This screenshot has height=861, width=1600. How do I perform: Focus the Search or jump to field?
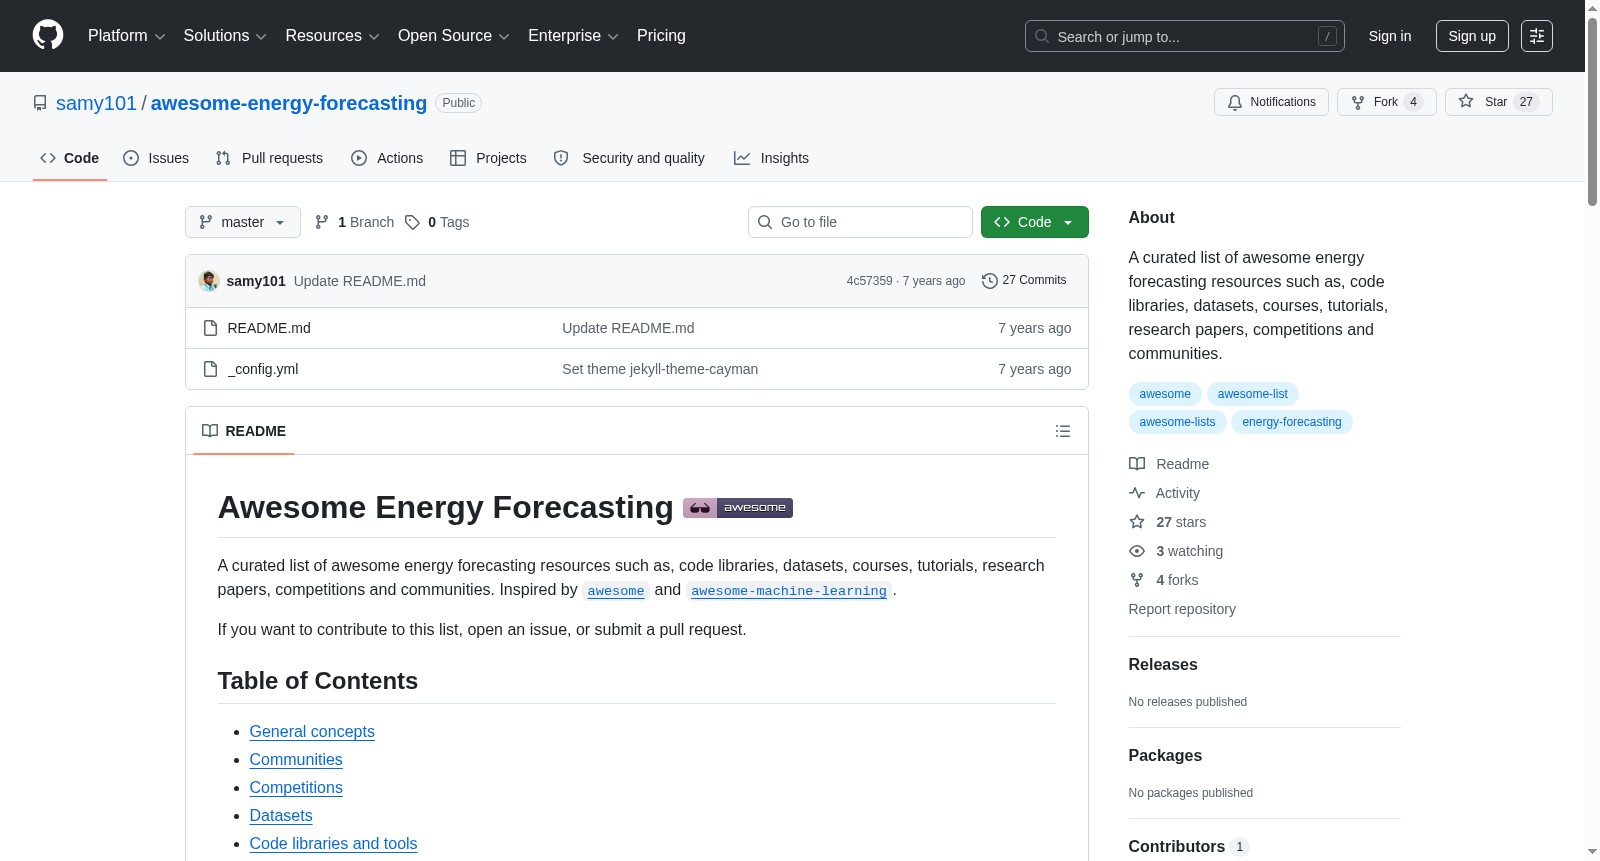point(1185,36)
